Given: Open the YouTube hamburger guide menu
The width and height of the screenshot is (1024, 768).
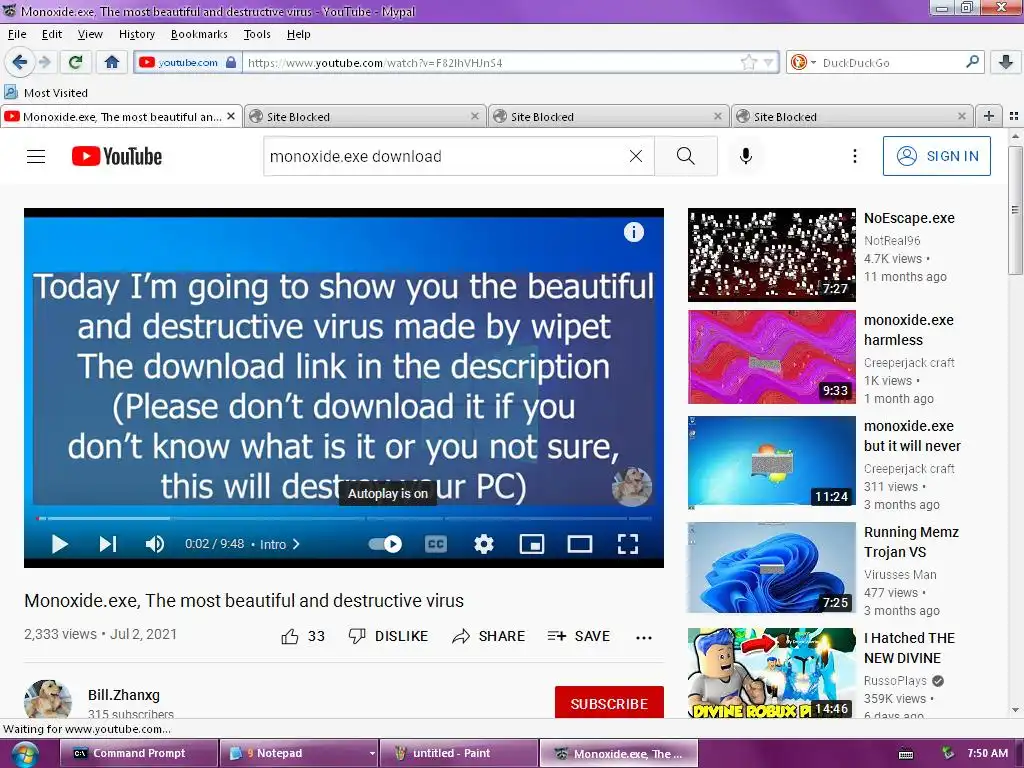Looking at the screenshot, I should coord(36,156).
